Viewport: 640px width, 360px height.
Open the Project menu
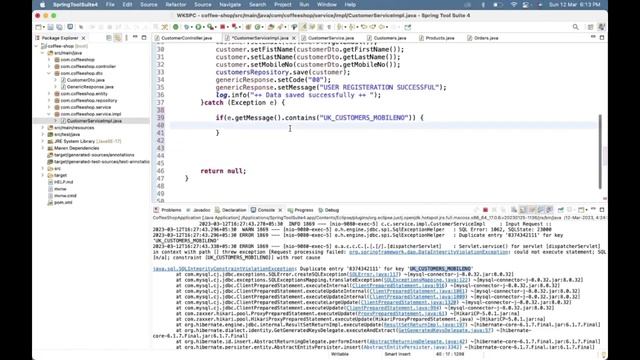pyautogui.click(x=282, y=4)
